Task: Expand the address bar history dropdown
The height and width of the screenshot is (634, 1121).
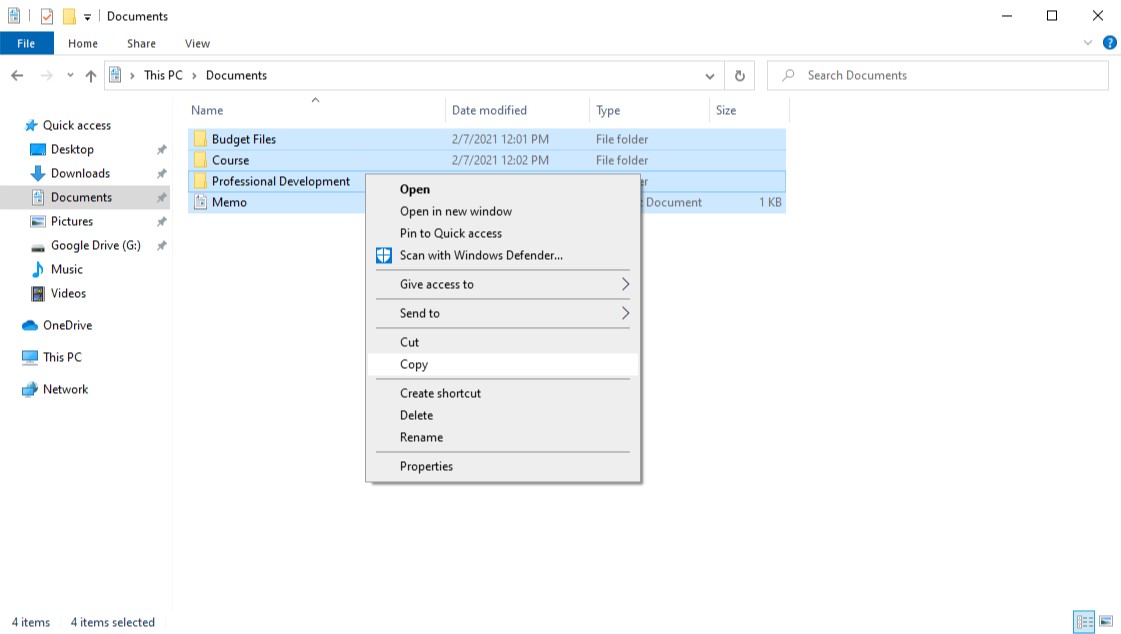Action: click(x=710, y=76)
